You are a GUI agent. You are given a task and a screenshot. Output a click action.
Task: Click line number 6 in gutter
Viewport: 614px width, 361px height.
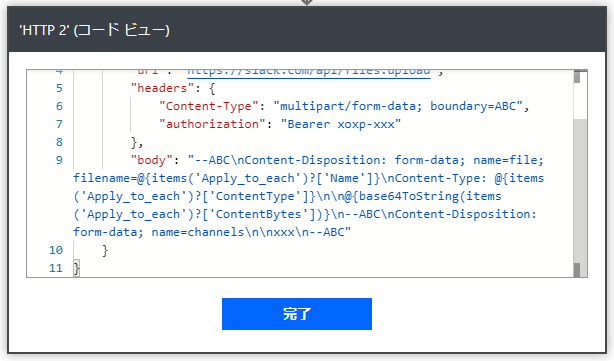click(x=59, y=106)
